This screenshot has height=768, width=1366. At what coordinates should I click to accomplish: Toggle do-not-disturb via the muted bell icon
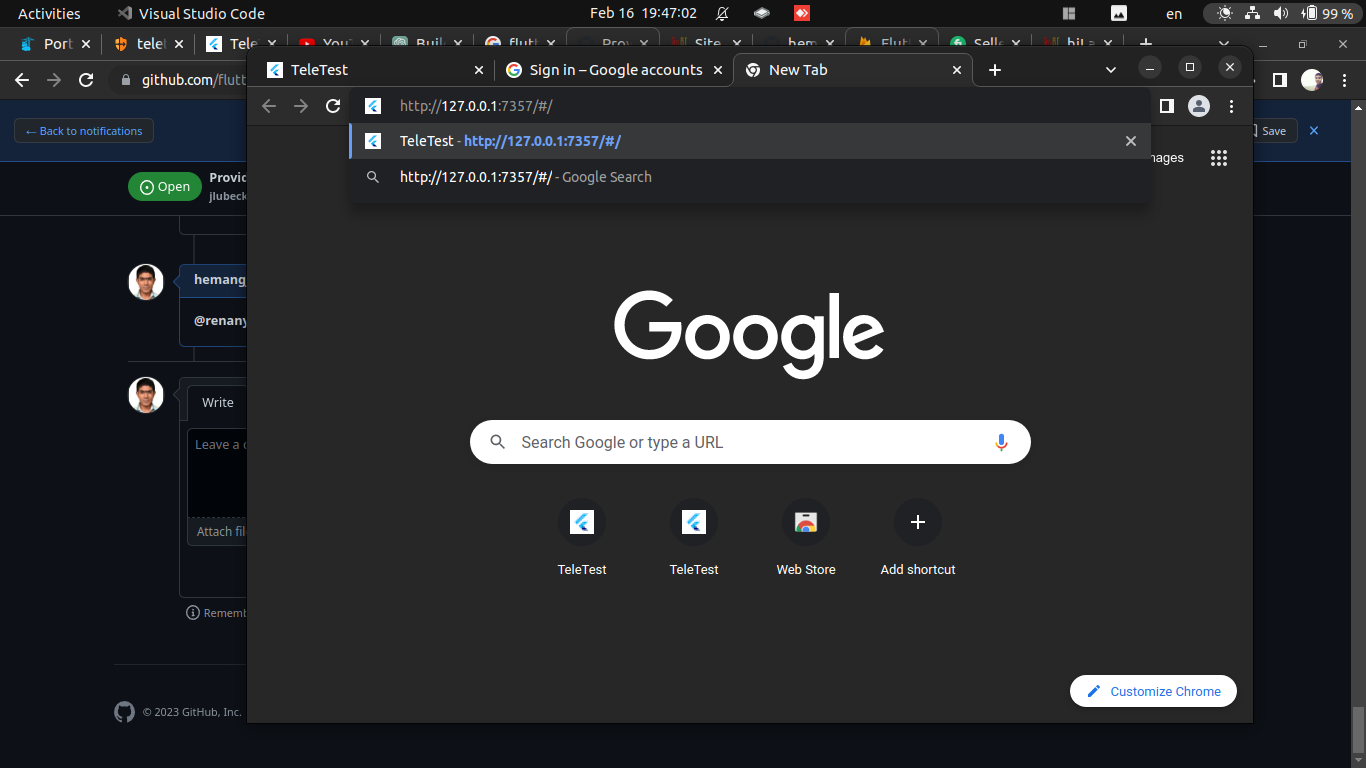tap(721, 13)
